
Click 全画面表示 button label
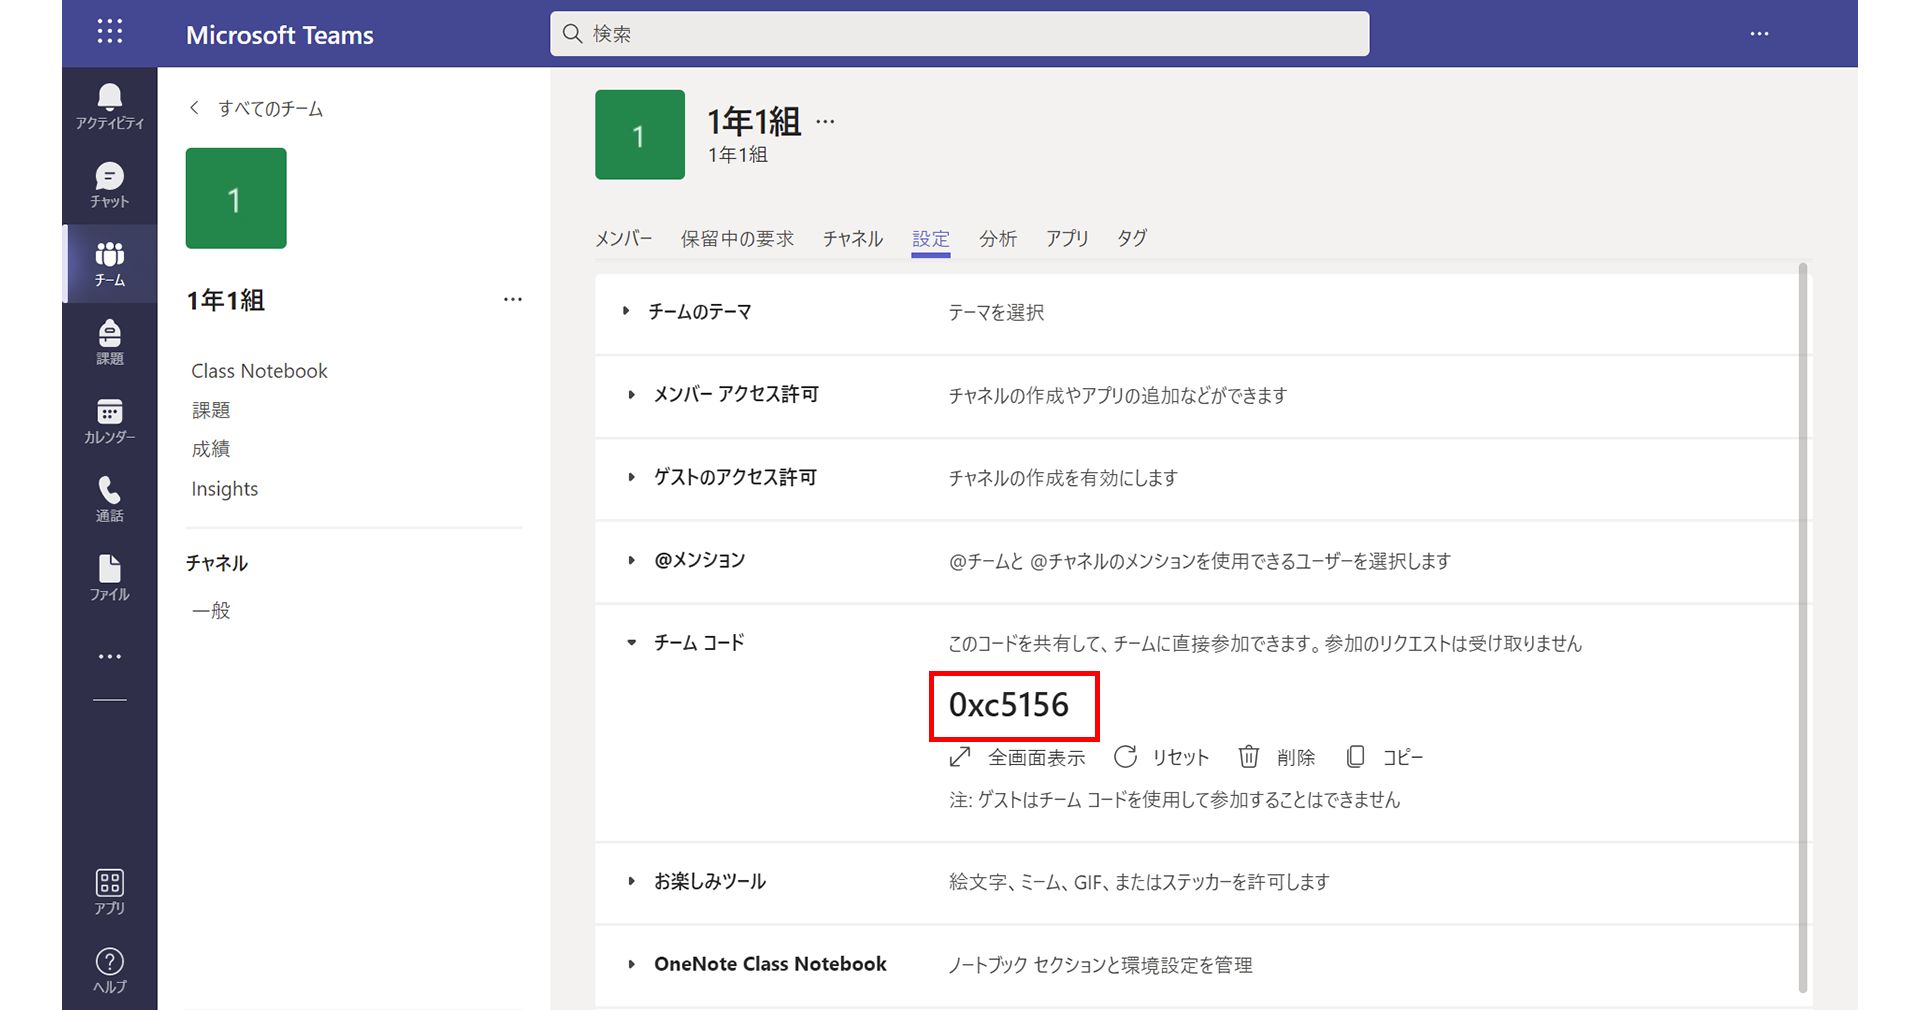(x=1037, y=758)
